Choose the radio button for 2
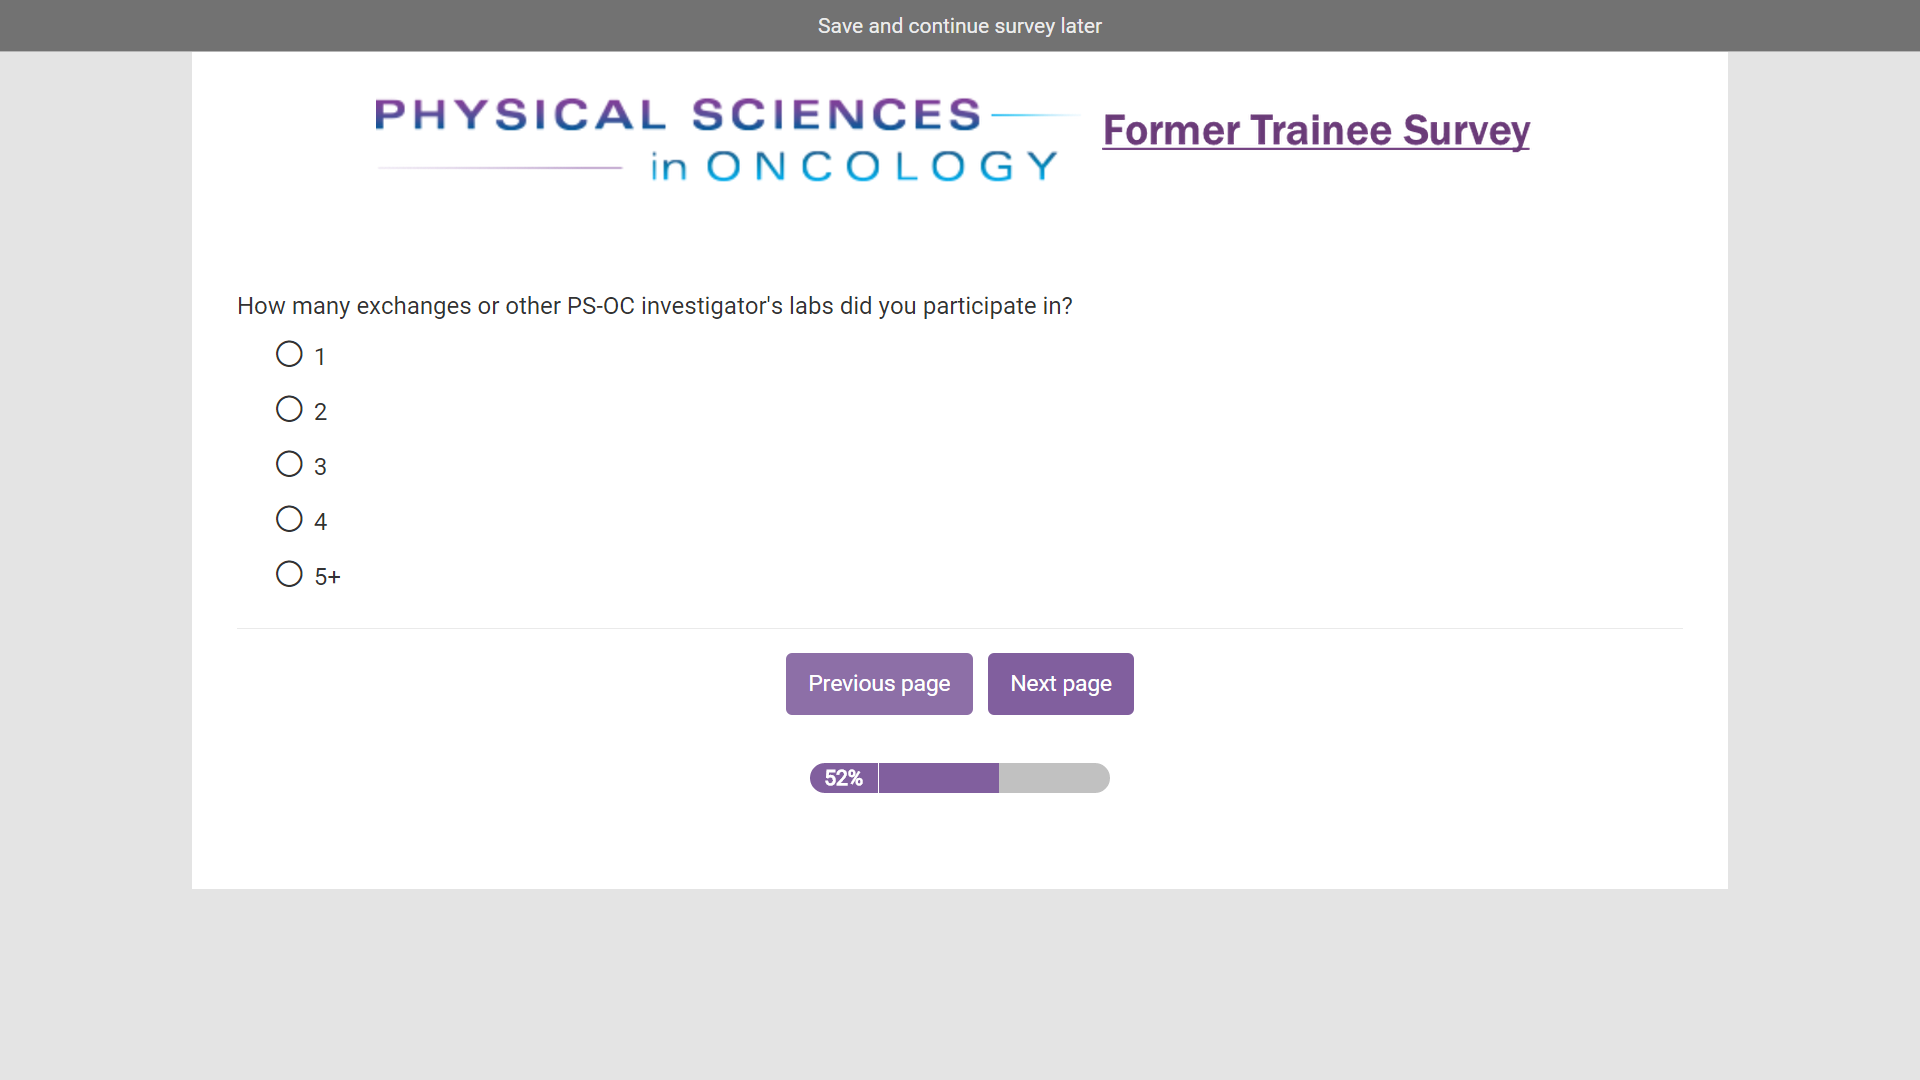This screenshot has width=1920, height=1080. [x=289, y=409]
